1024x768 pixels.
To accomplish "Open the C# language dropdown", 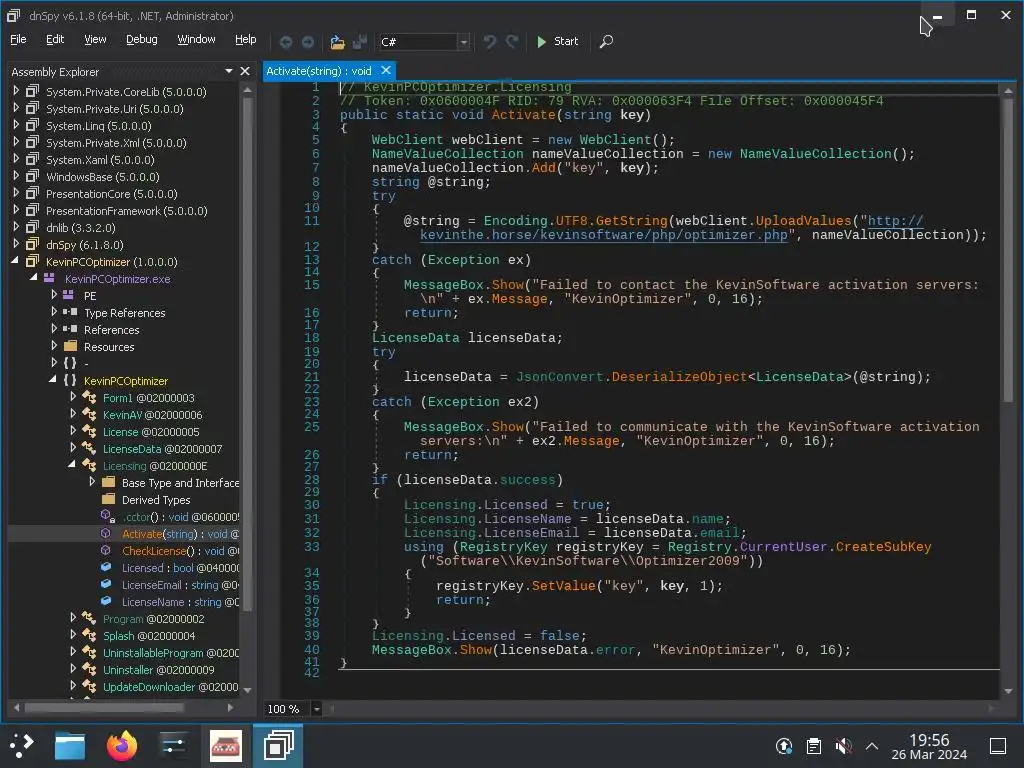I will (464, 42).
